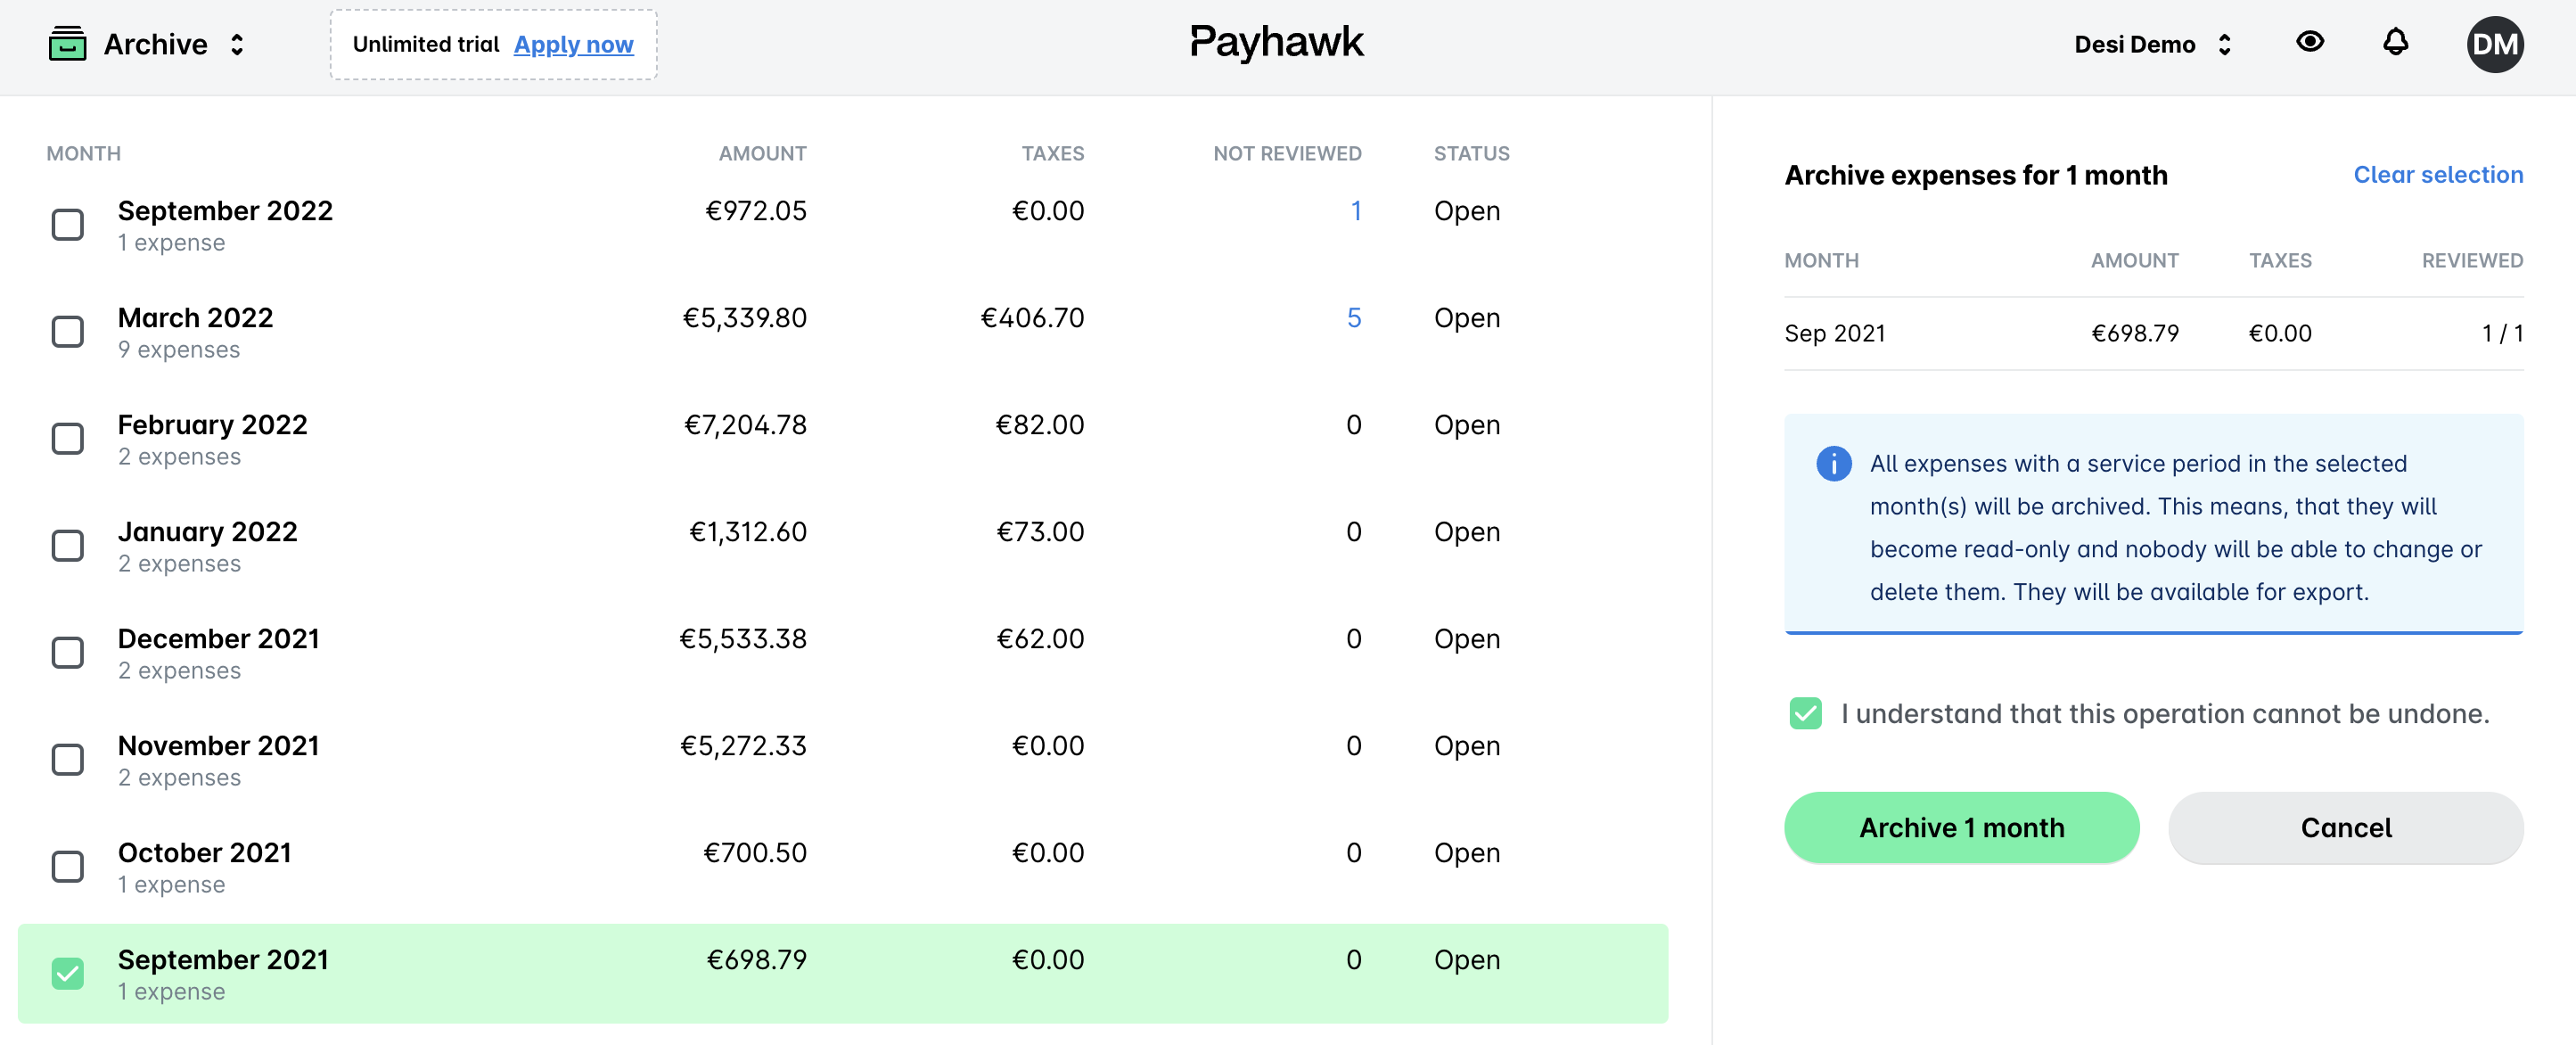This screenshot has height=1045, width=2576.
Task: Untick 'I understand' confirmation checkbox
Action: (x=1805, y=714)
